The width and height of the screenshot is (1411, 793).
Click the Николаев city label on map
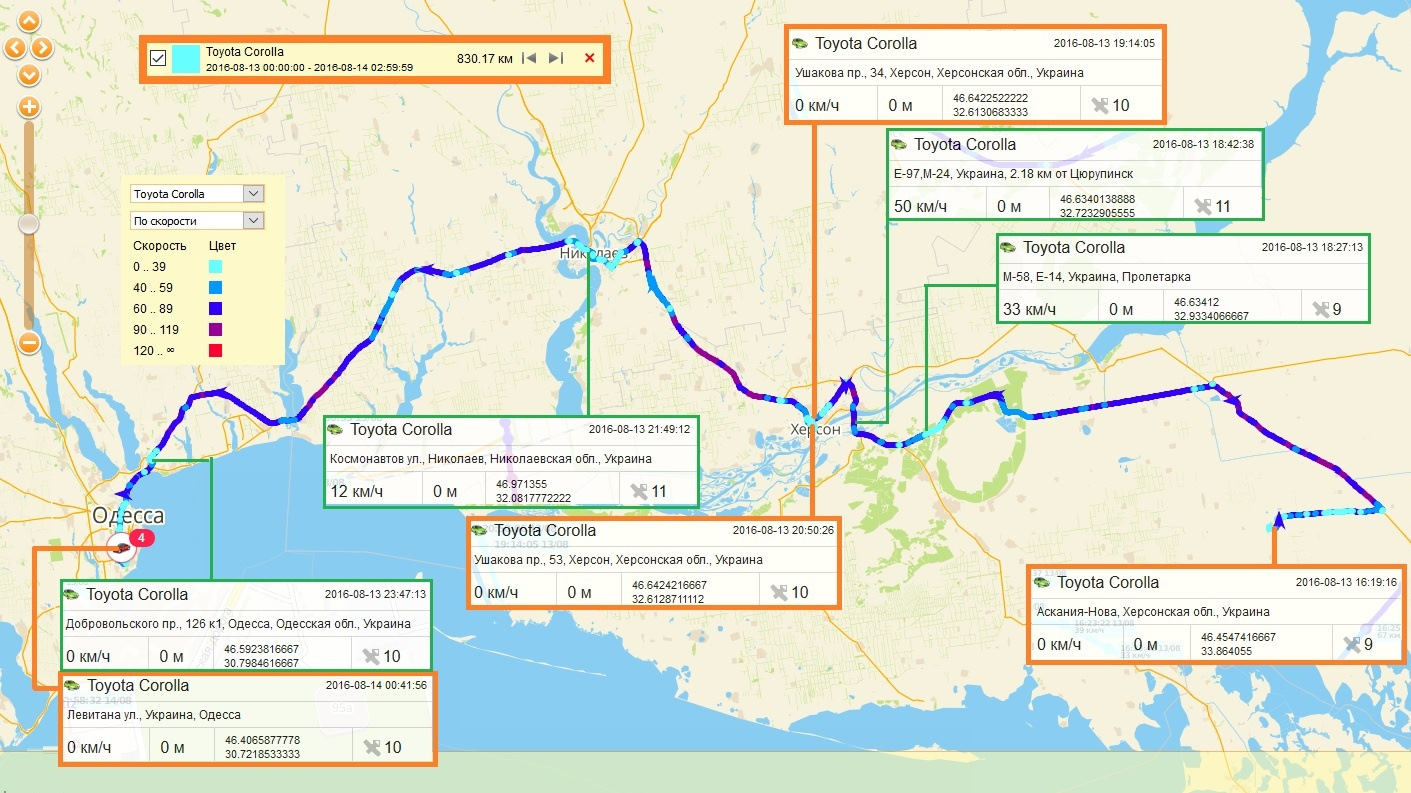pyautogui.click(x=592, y=253)
